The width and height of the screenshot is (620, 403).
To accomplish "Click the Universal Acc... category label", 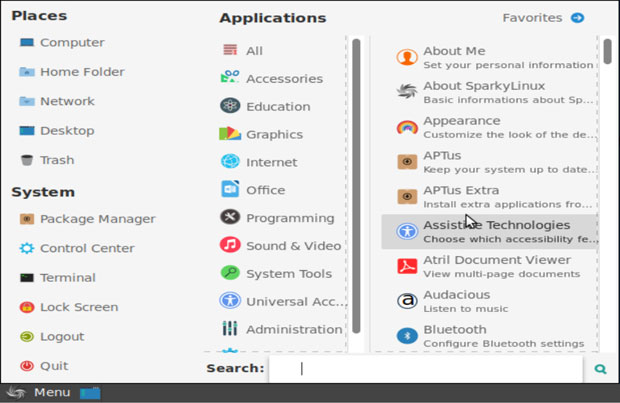I will click(297, 301).
